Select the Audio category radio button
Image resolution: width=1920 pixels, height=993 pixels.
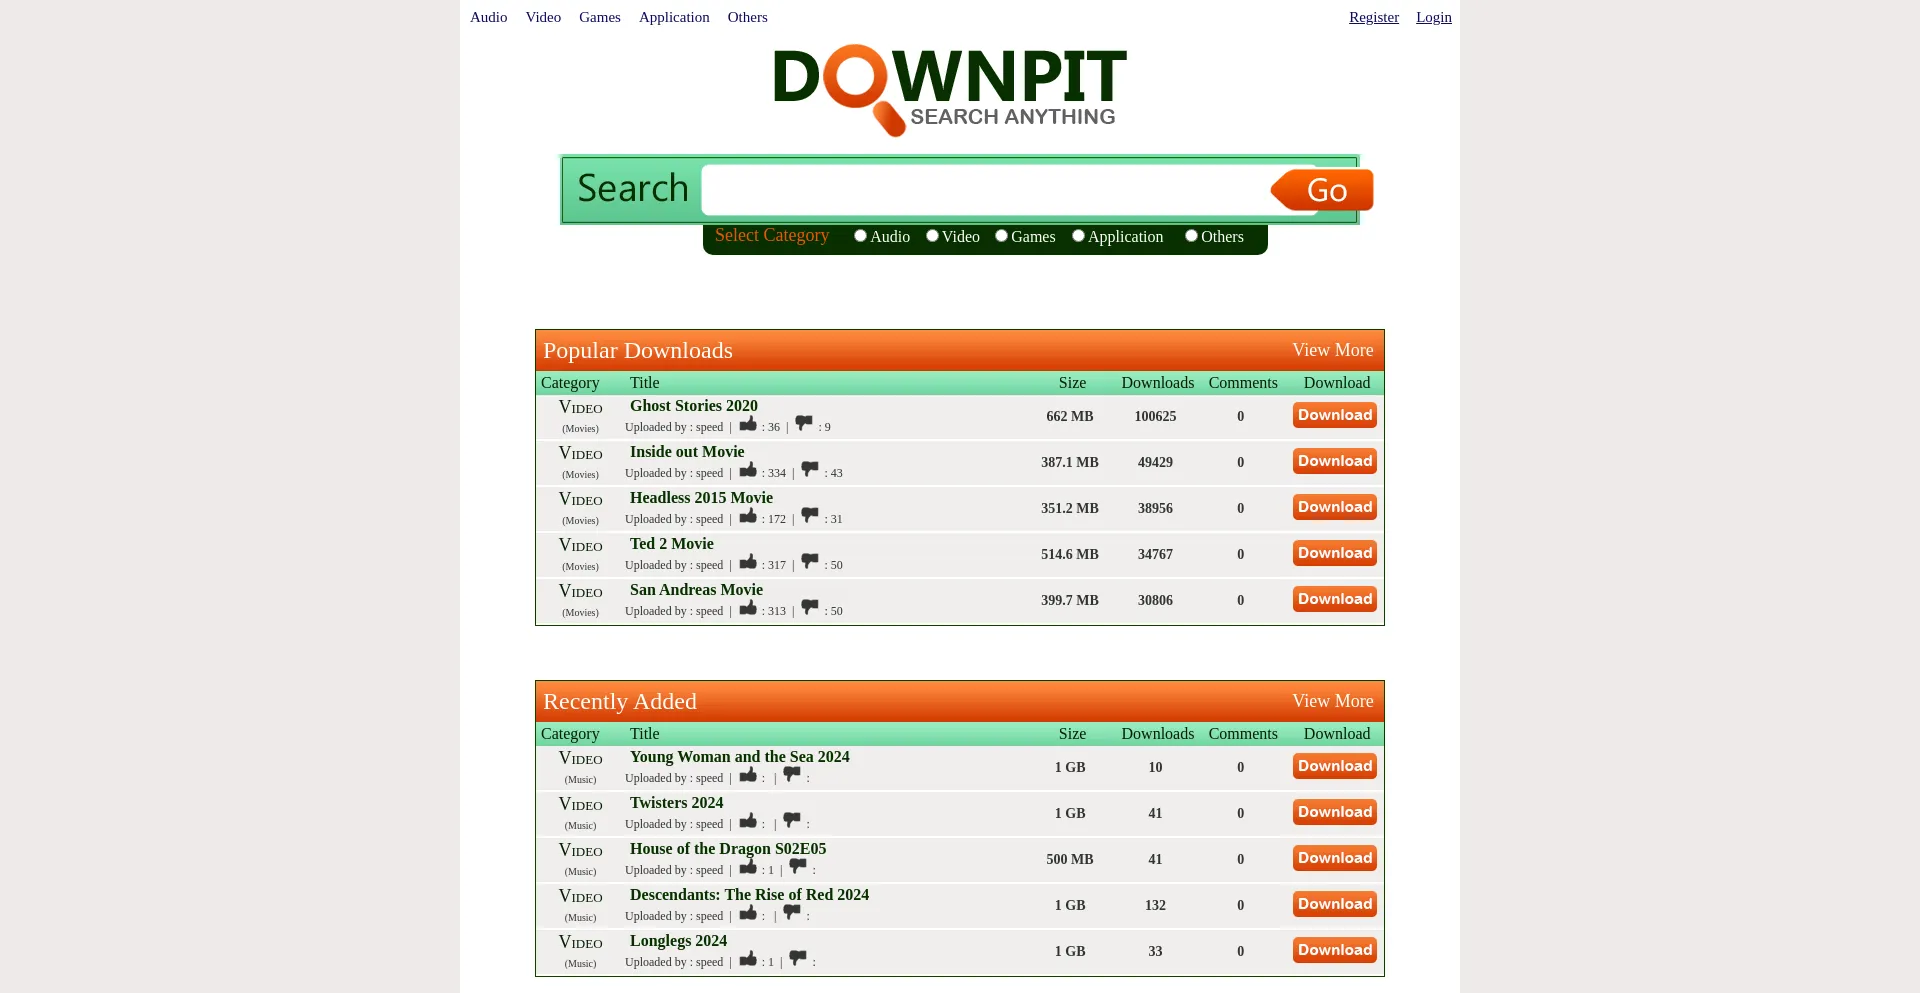(x=860, y=236)
